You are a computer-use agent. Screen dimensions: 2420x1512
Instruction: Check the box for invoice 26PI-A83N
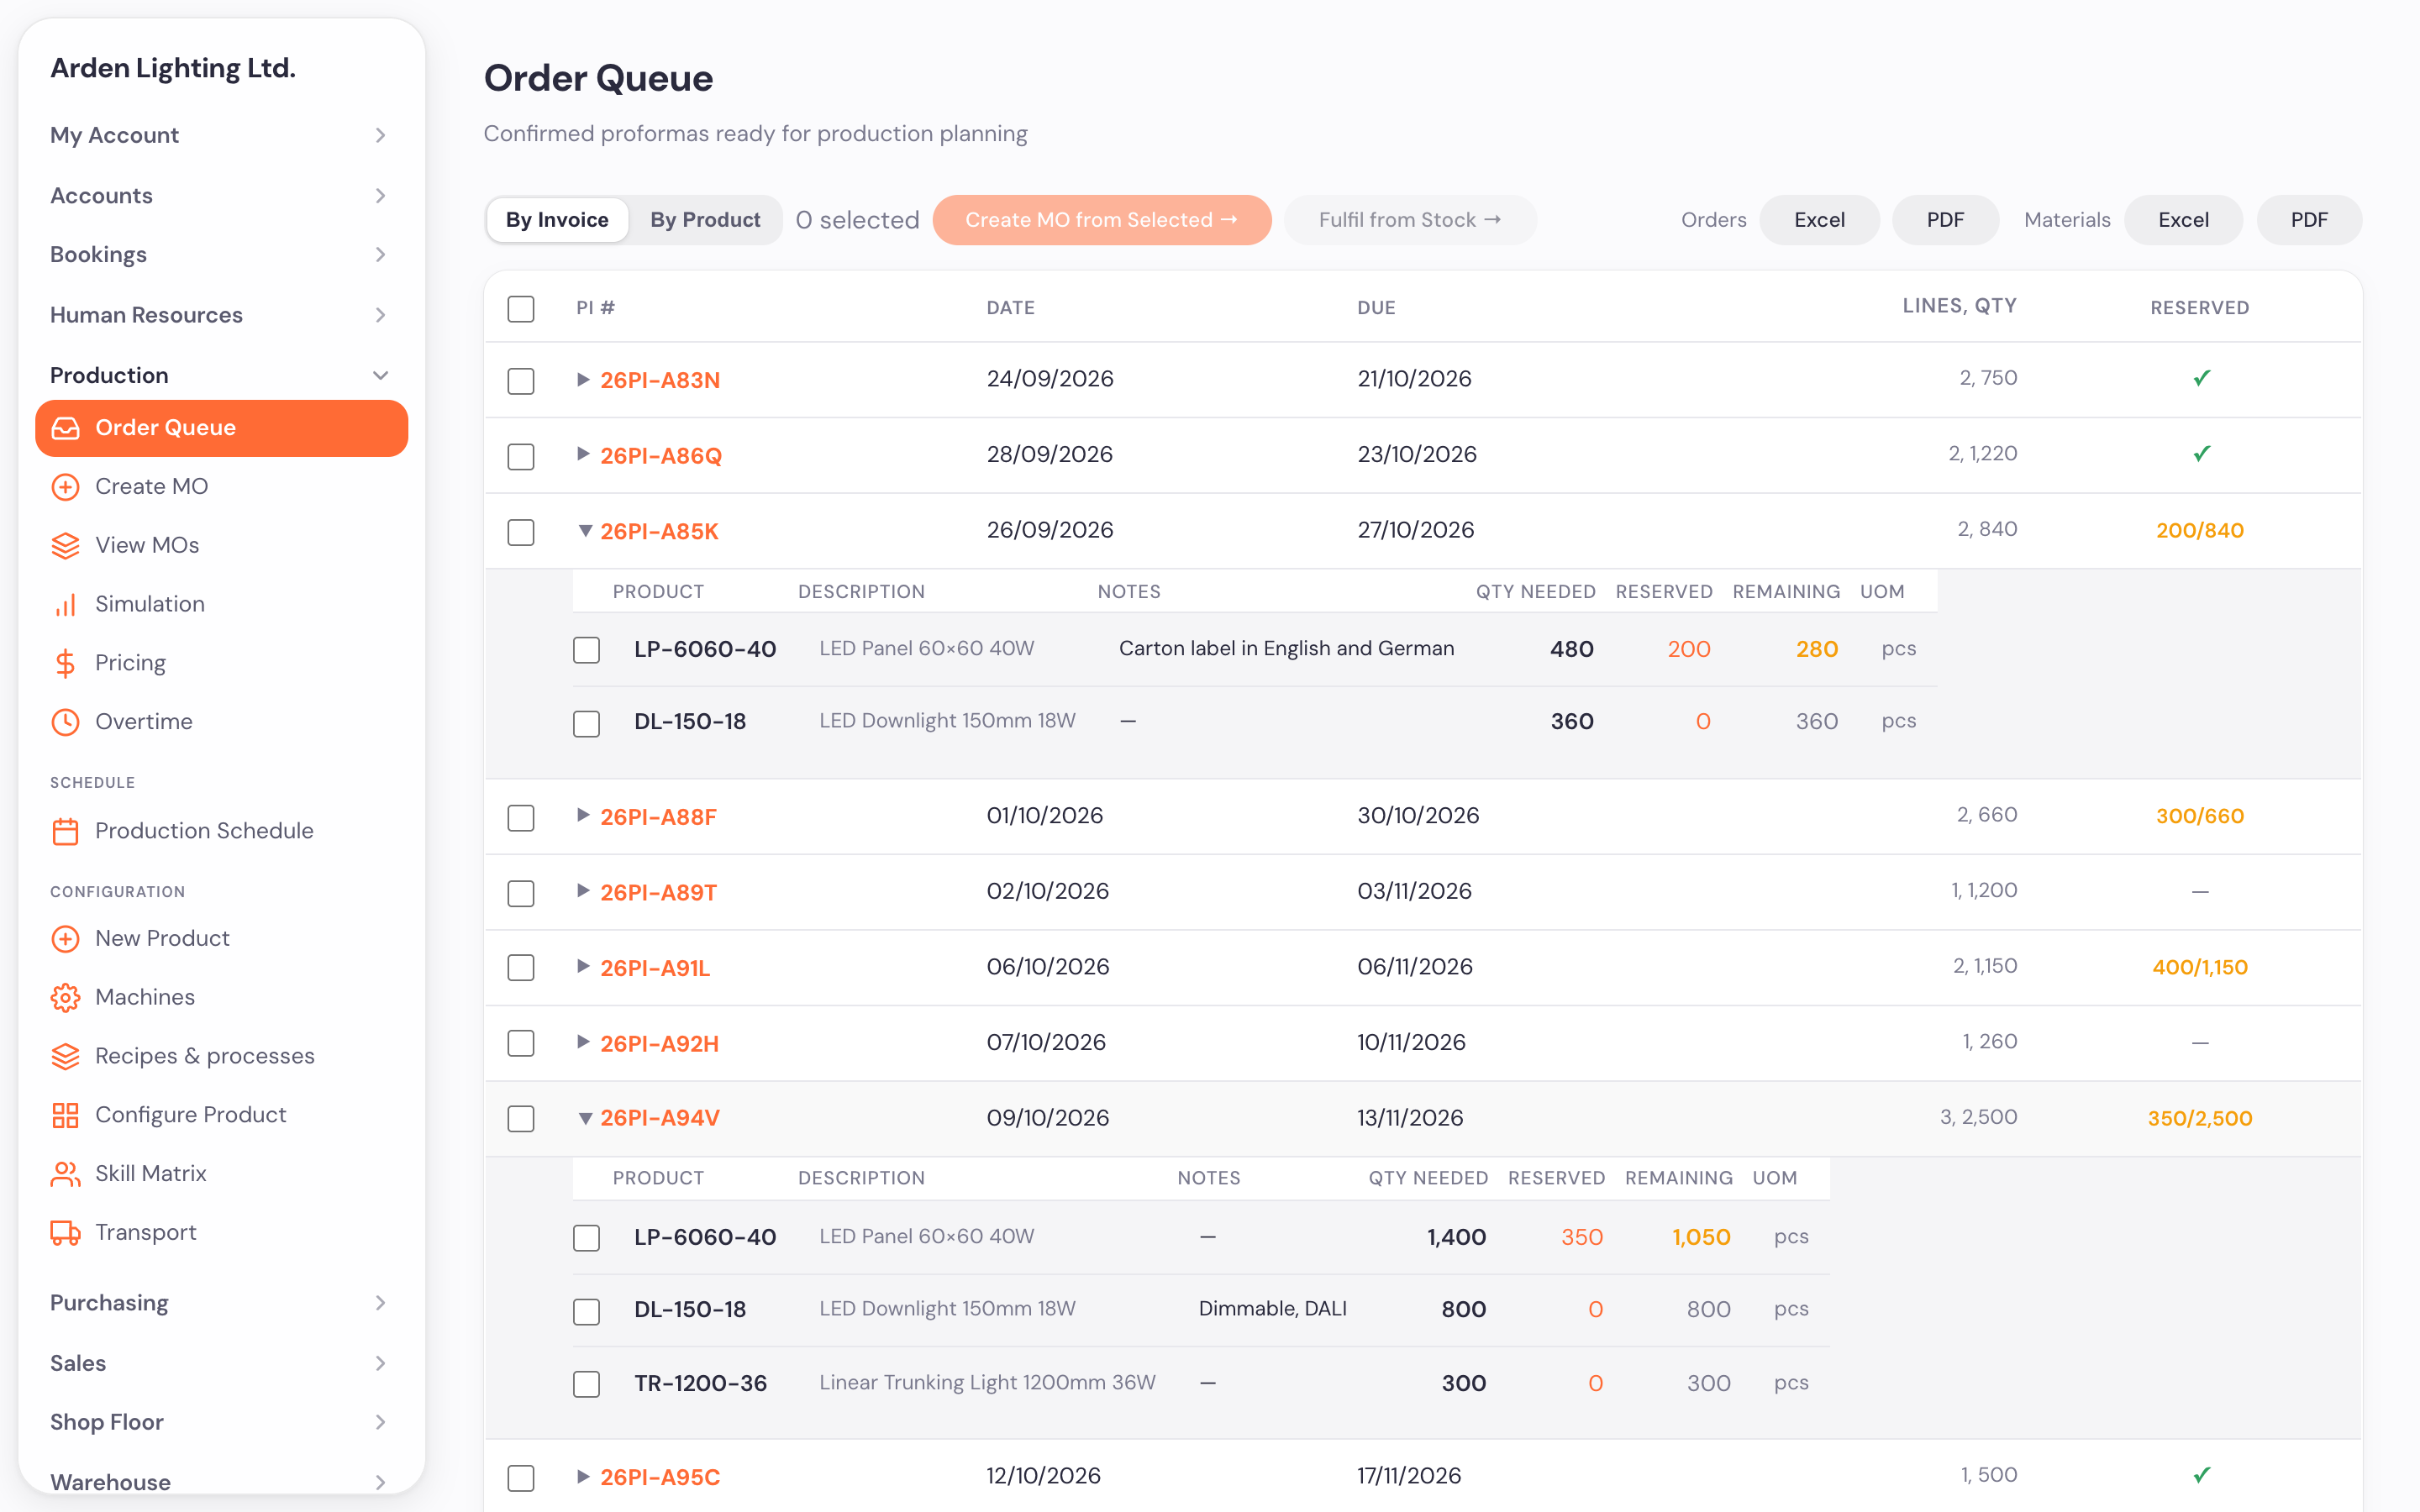pyautogui.click(x=521, y=381)
